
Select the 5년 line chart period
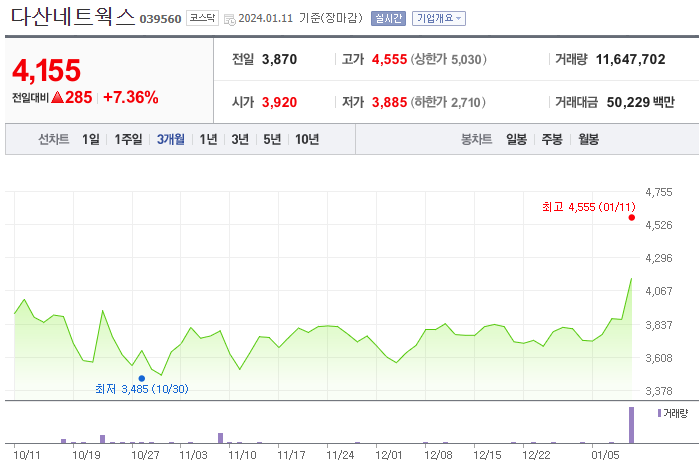(x=272, y=140)
